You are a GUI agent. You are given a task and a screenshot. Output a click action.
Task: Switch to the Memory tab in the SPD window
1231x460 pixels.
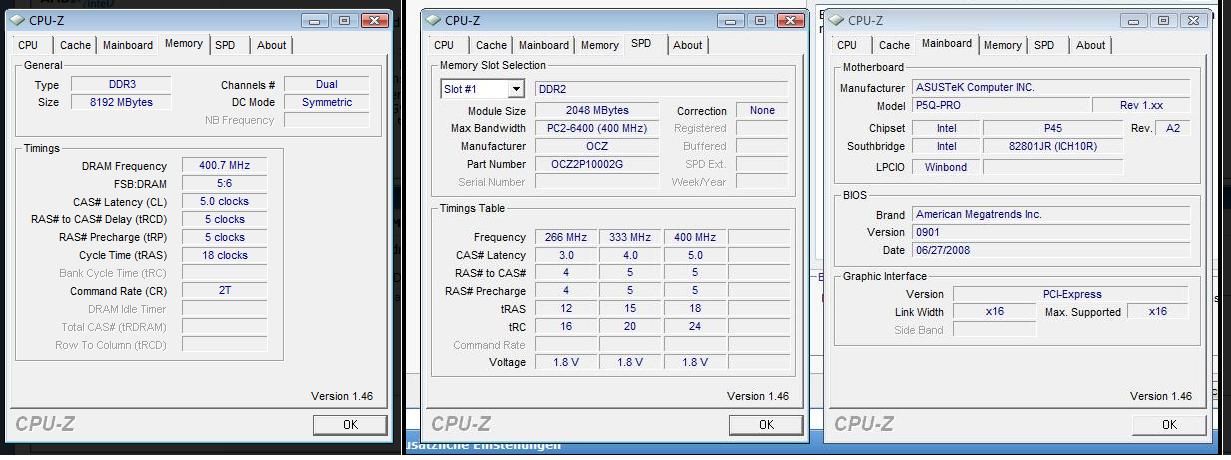point(600,45)
